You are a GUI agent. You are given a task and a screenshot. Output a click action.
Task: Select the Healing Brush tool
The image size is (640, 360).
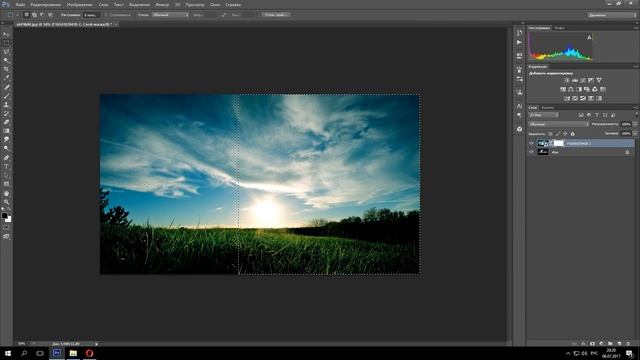coord(6,87)
